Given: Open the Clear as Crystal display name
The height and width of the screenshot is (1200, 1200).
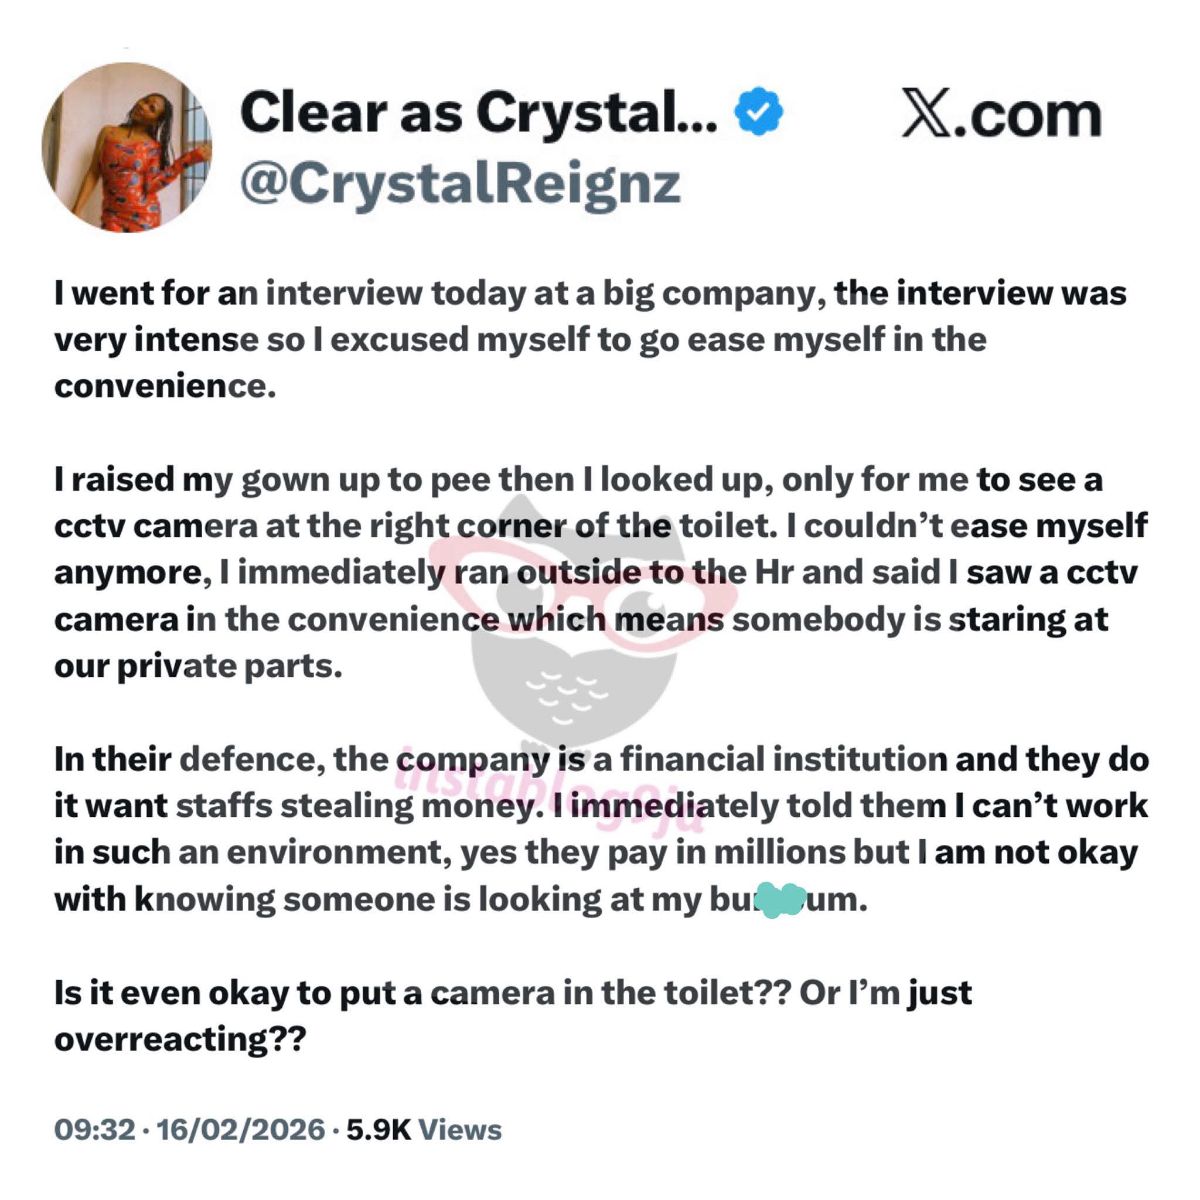Looking at the screenshot, I should (478, 112).
